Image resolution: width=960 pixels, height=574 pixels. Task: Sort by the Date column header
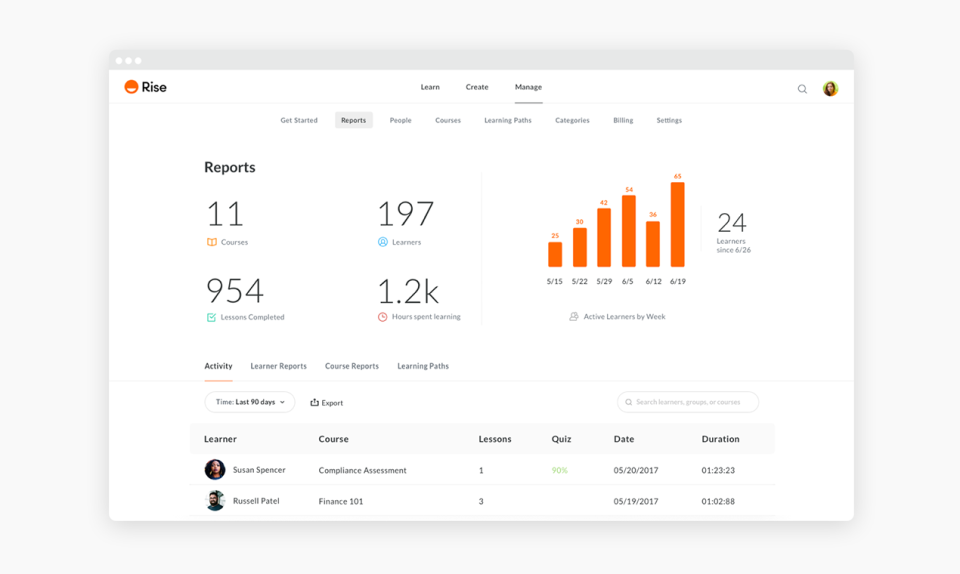click(624, 439)
